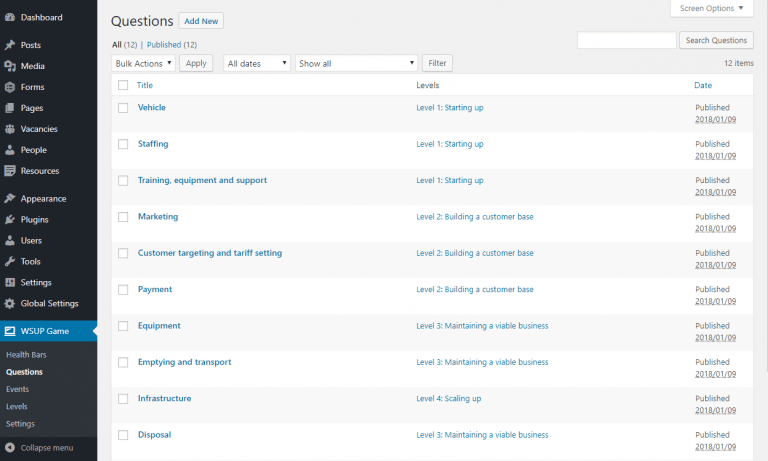Image resolution: width=768 pixels, height=461 pixels.
Task: Click the Search Questions button
Action: click(716, 40)
